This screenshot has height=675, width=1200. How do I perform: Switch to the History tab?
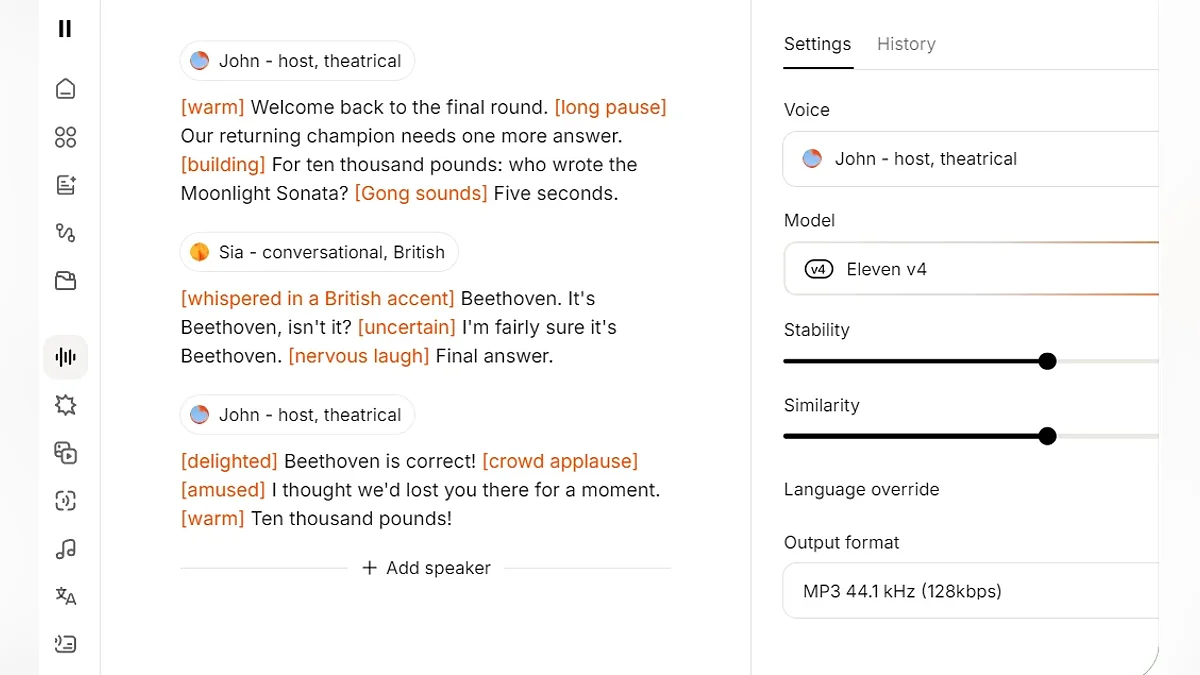coord(906,44)
